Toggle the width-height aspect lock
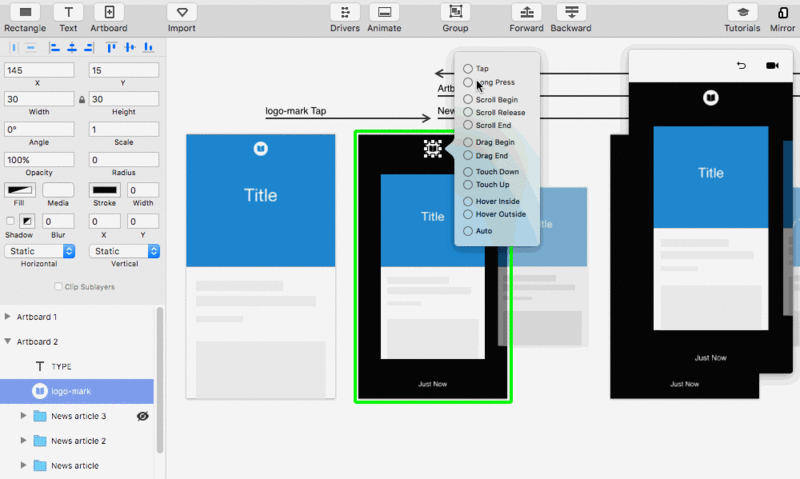800x479 pixels. pyautogui.click(x=82, y=99)
